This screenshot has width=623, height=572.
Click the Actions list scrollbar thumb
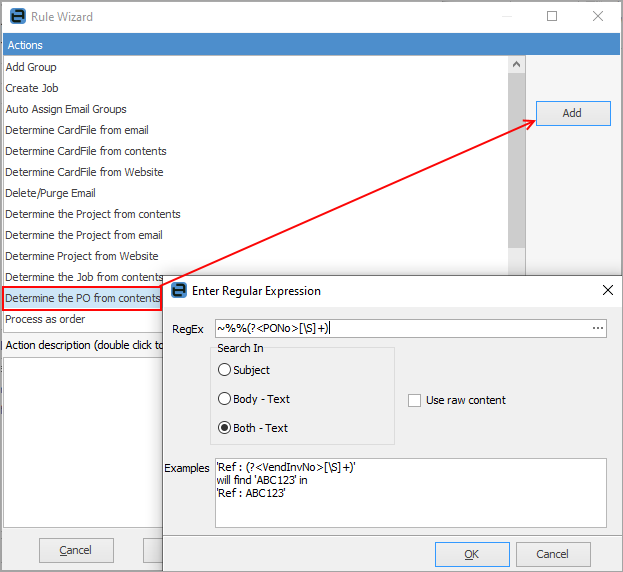click(516, 160)
